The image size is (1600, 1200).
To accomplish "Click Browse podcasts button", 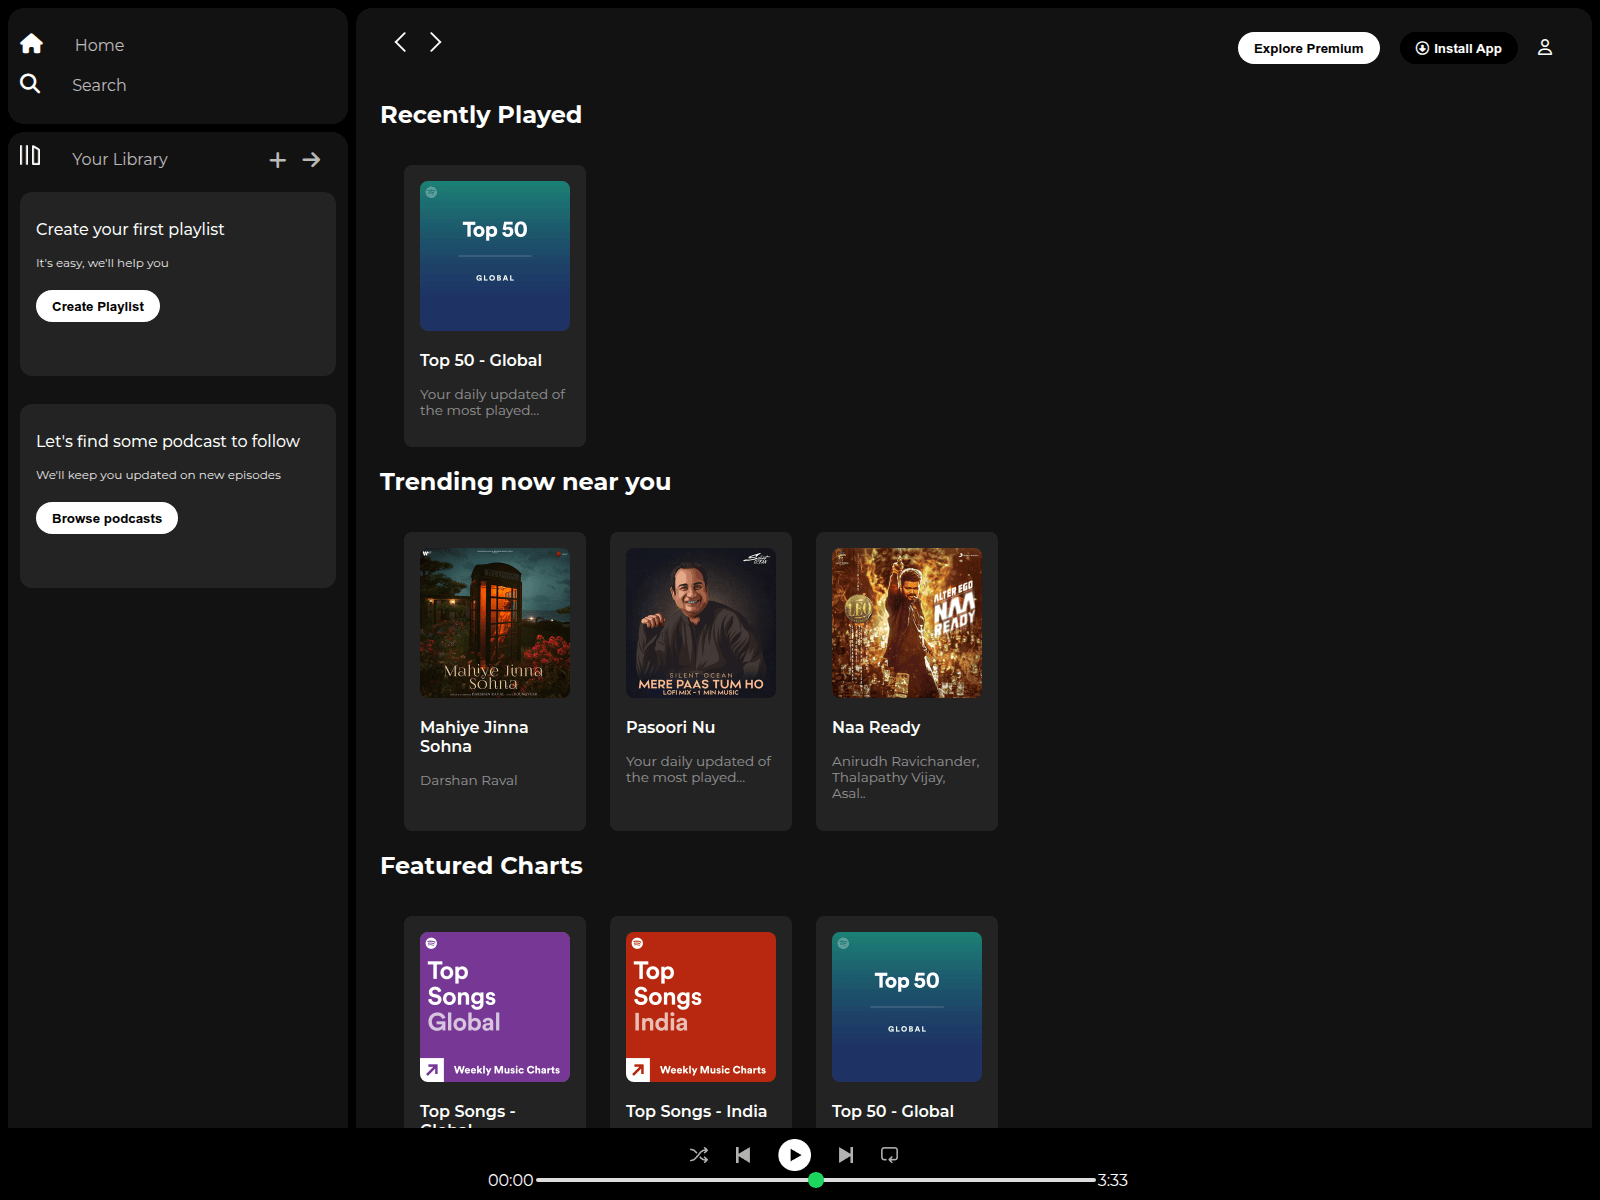I will tap(107, 518).
